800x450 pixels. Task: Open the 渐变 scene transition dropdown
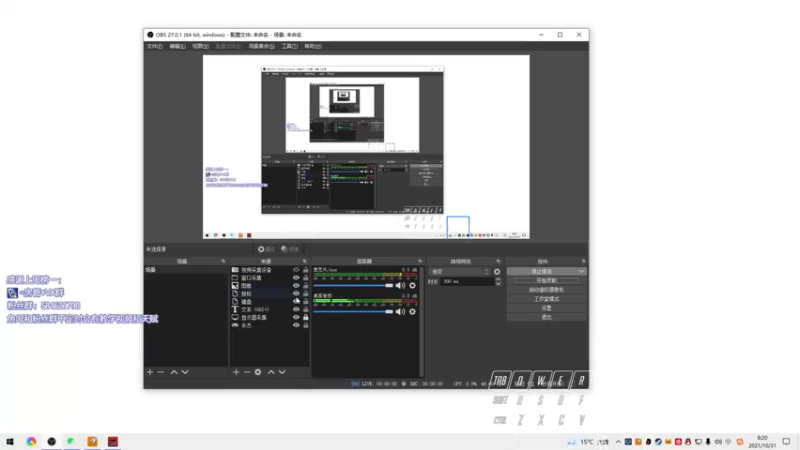[460, 272]
